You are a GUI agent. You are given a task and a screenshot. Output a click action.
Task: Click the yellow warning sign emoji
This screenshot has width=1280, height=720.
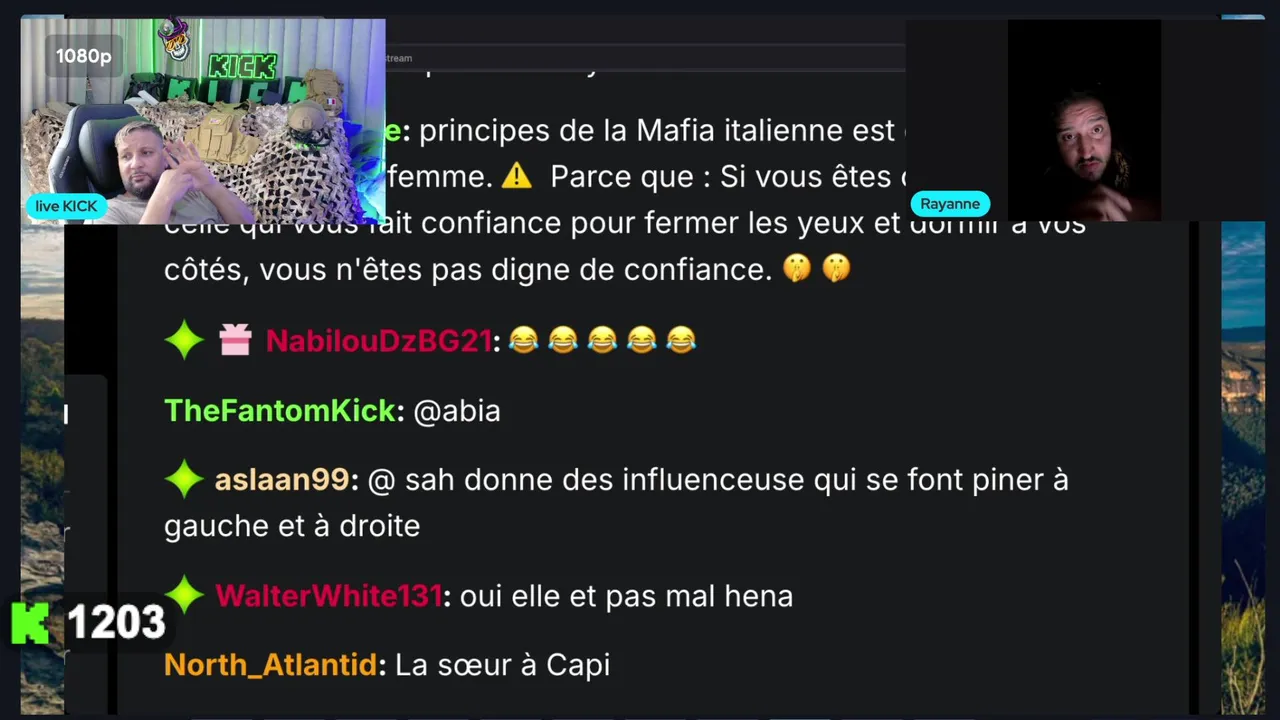coord(516,177)
